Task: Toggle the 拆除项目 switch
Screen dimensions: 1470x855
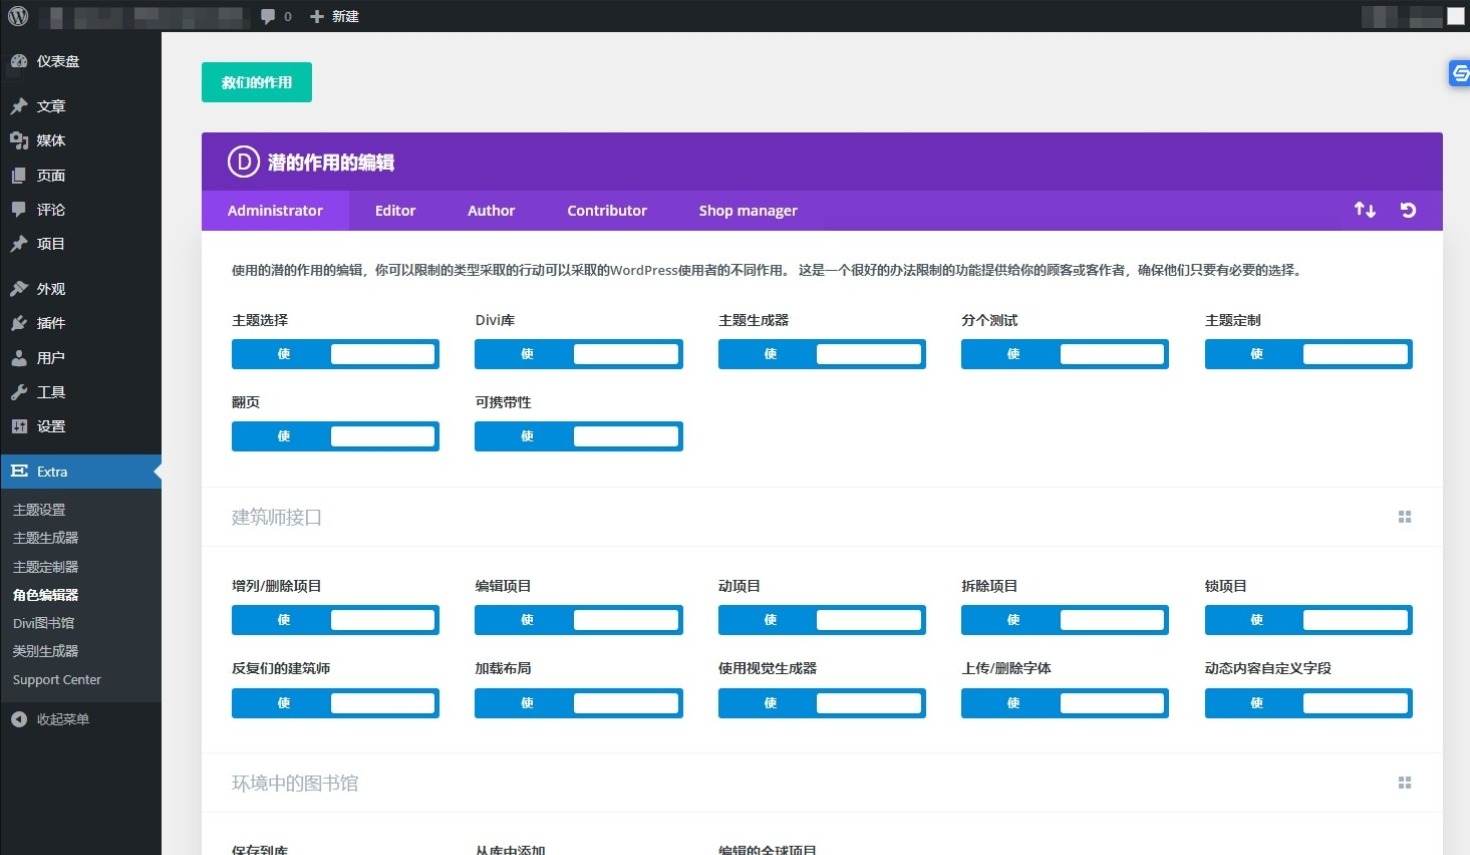Action: [1065, 620]
